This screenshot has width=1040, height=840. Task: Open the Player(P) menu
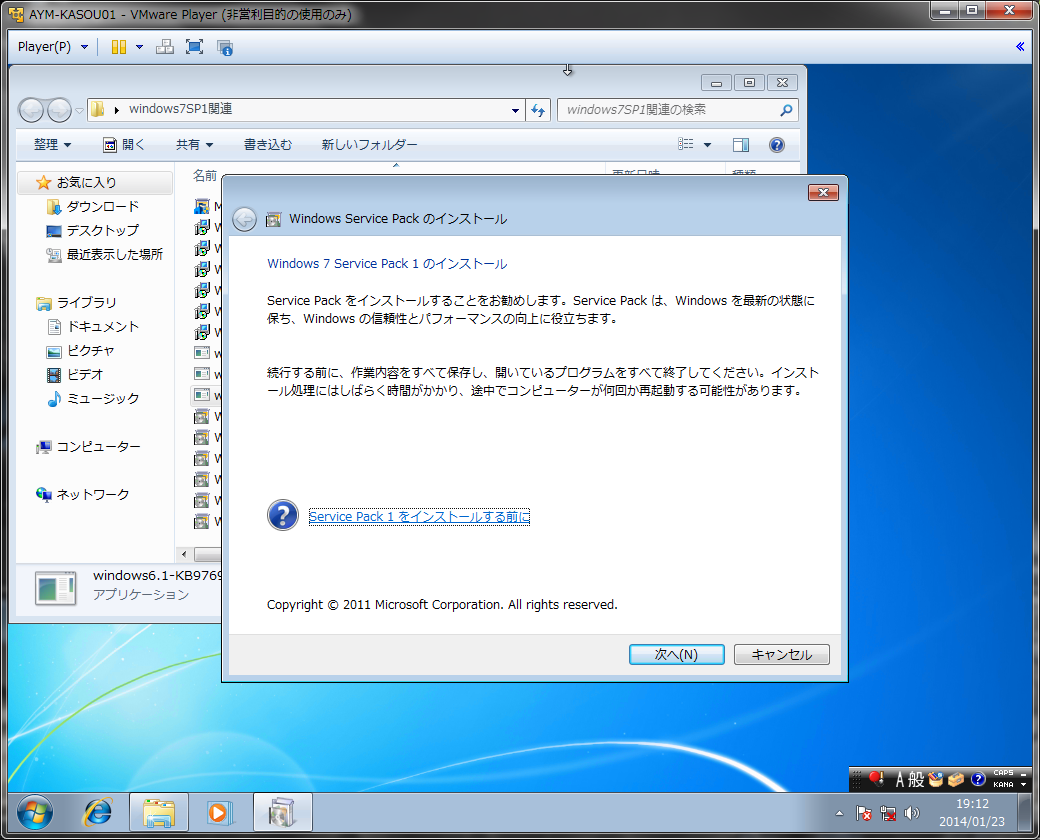(52, 46)
